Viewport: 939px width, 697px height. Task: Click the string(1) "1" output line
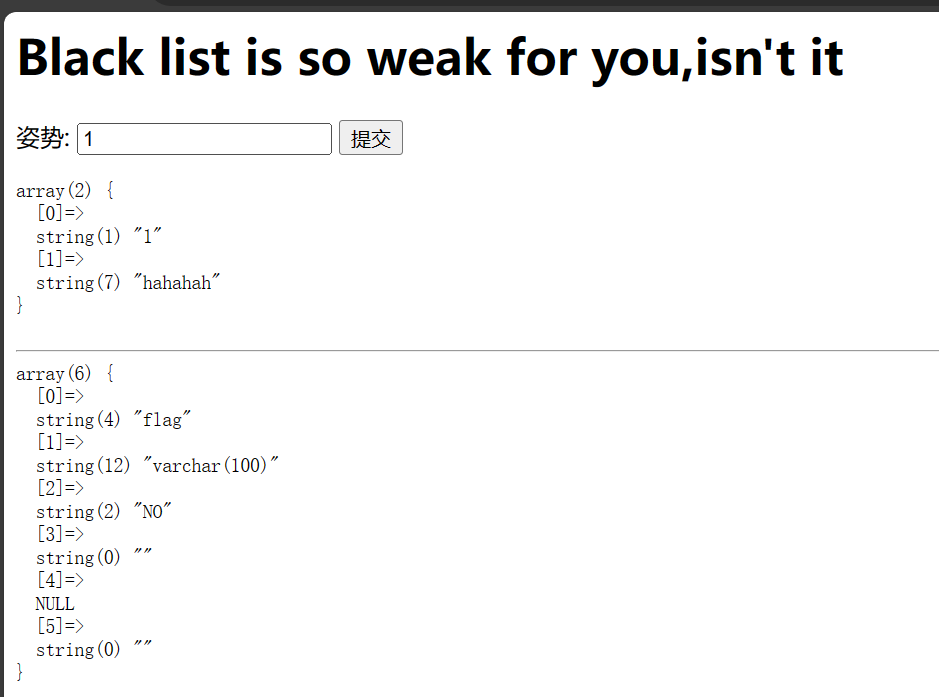click(x=99, y=237)
